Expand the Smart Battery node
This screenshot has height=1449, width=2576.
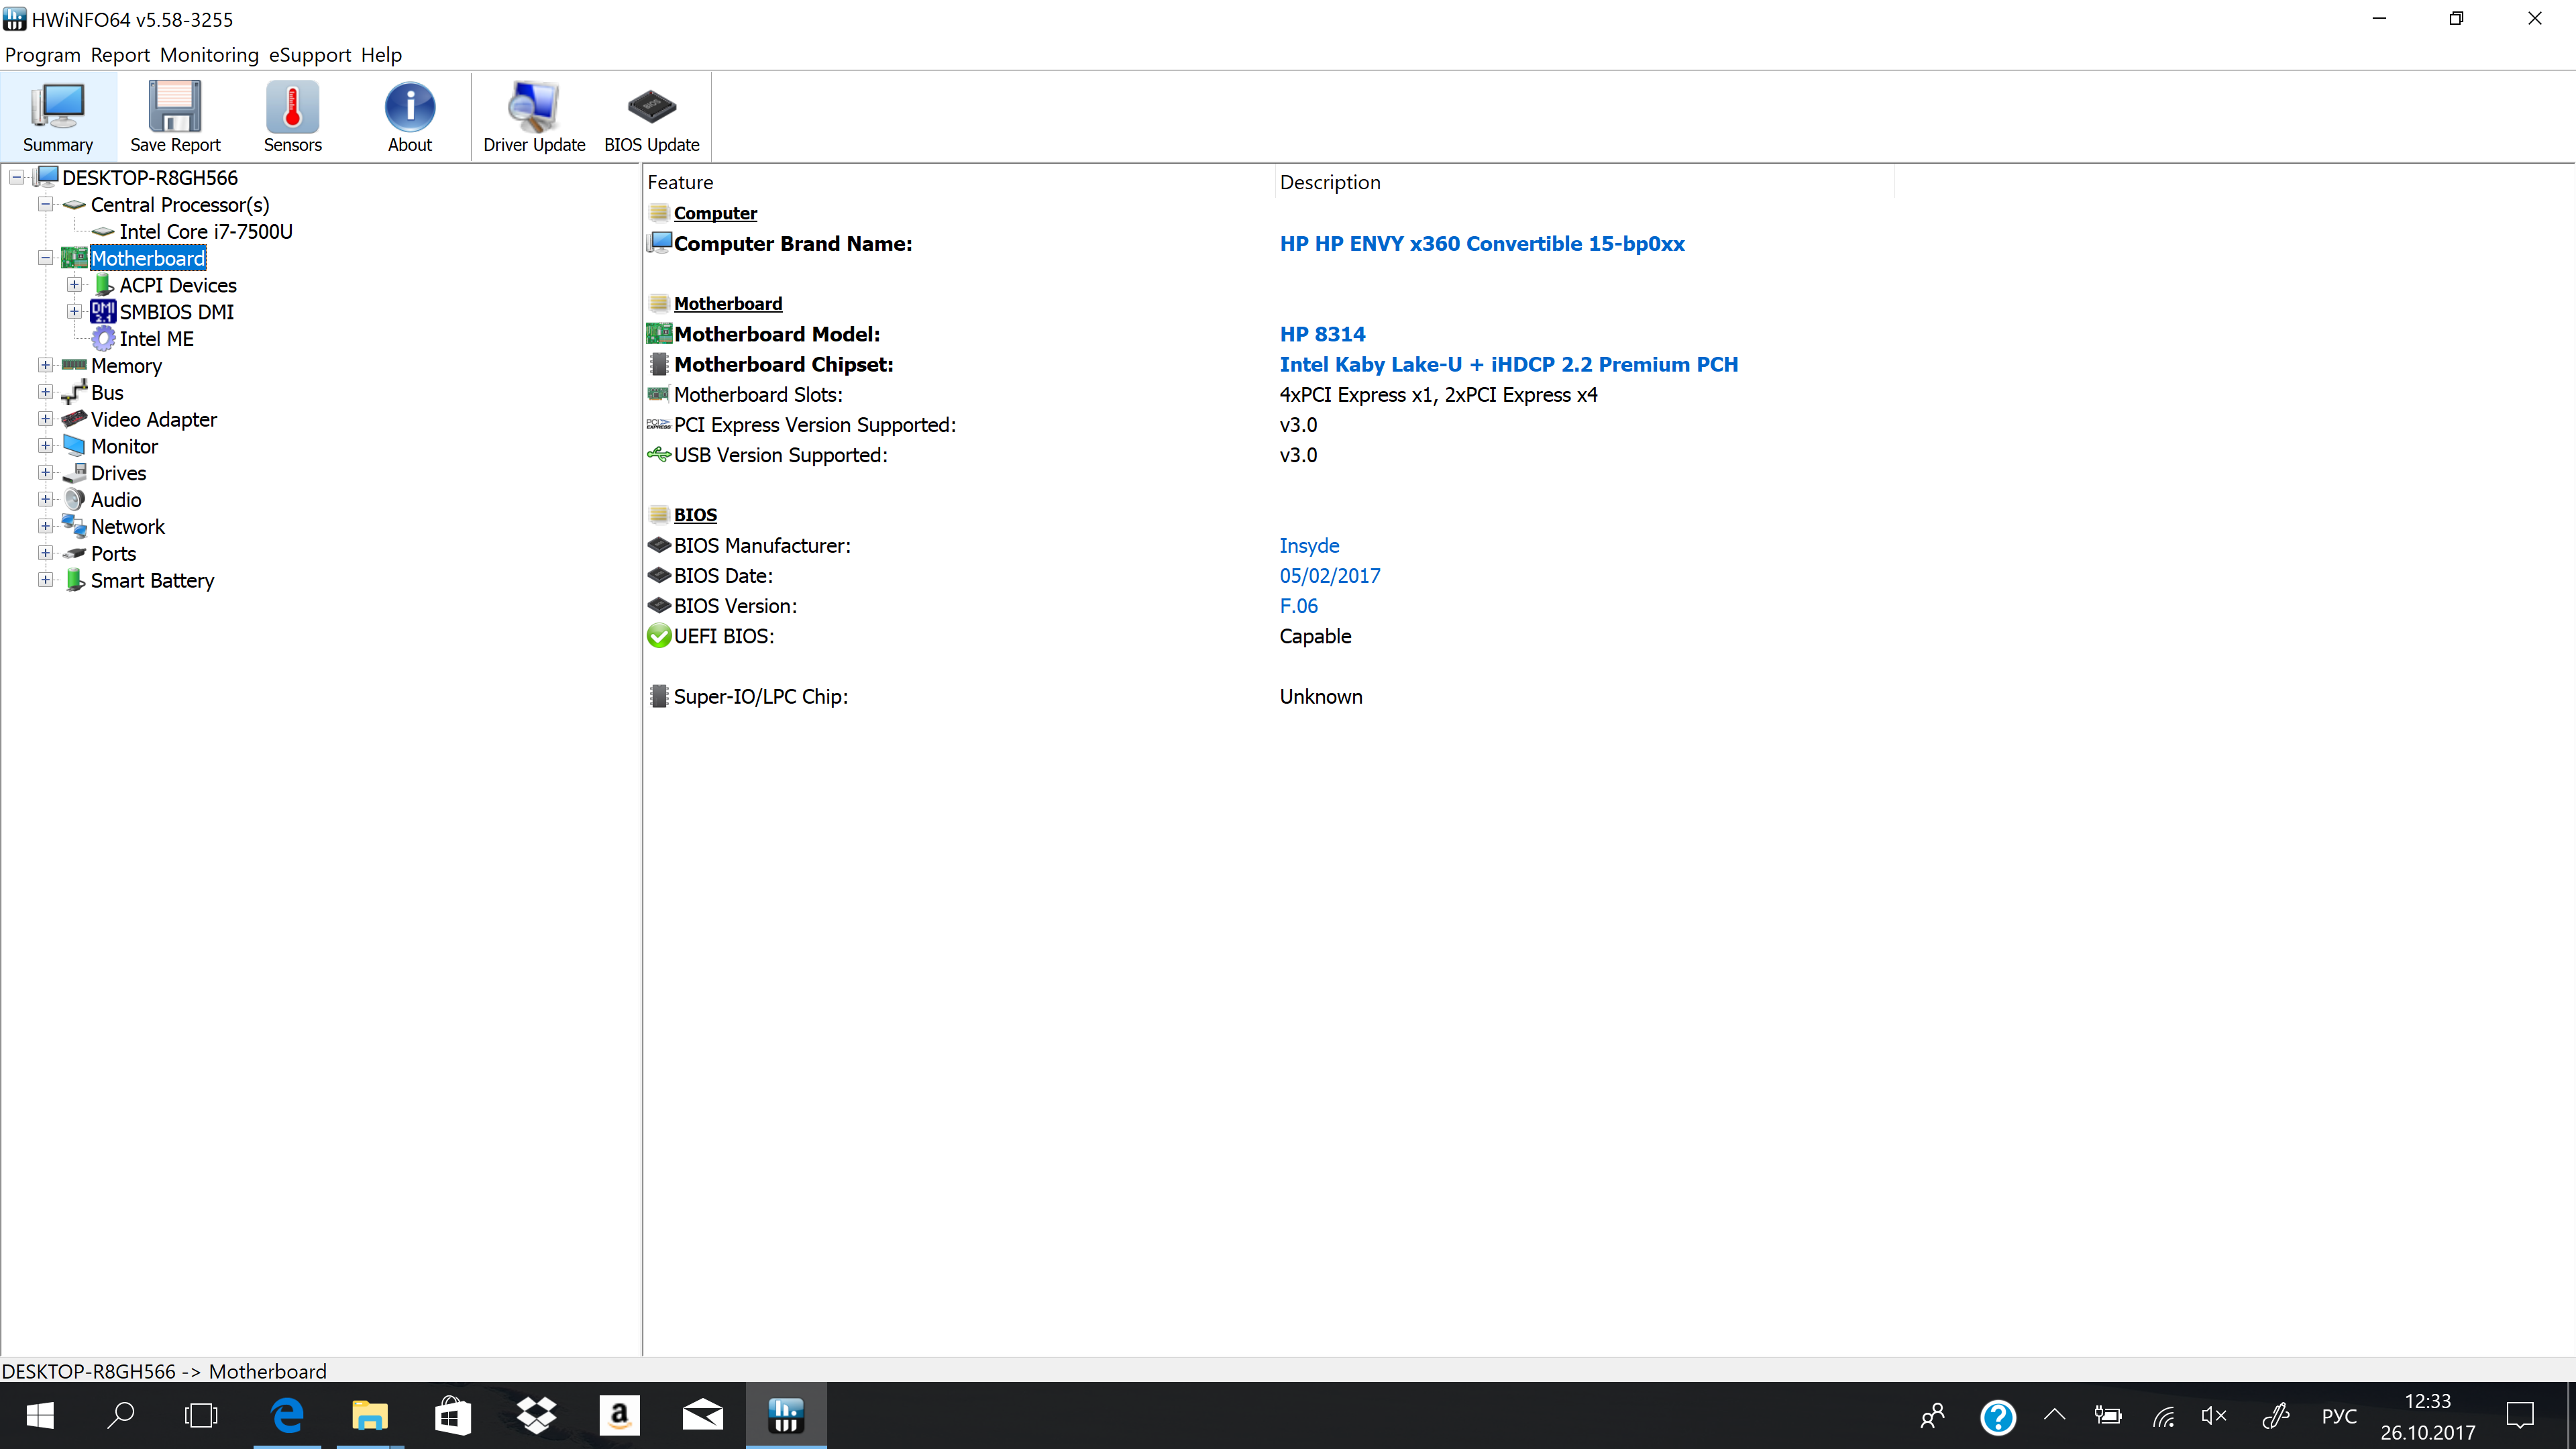[45, 580]
